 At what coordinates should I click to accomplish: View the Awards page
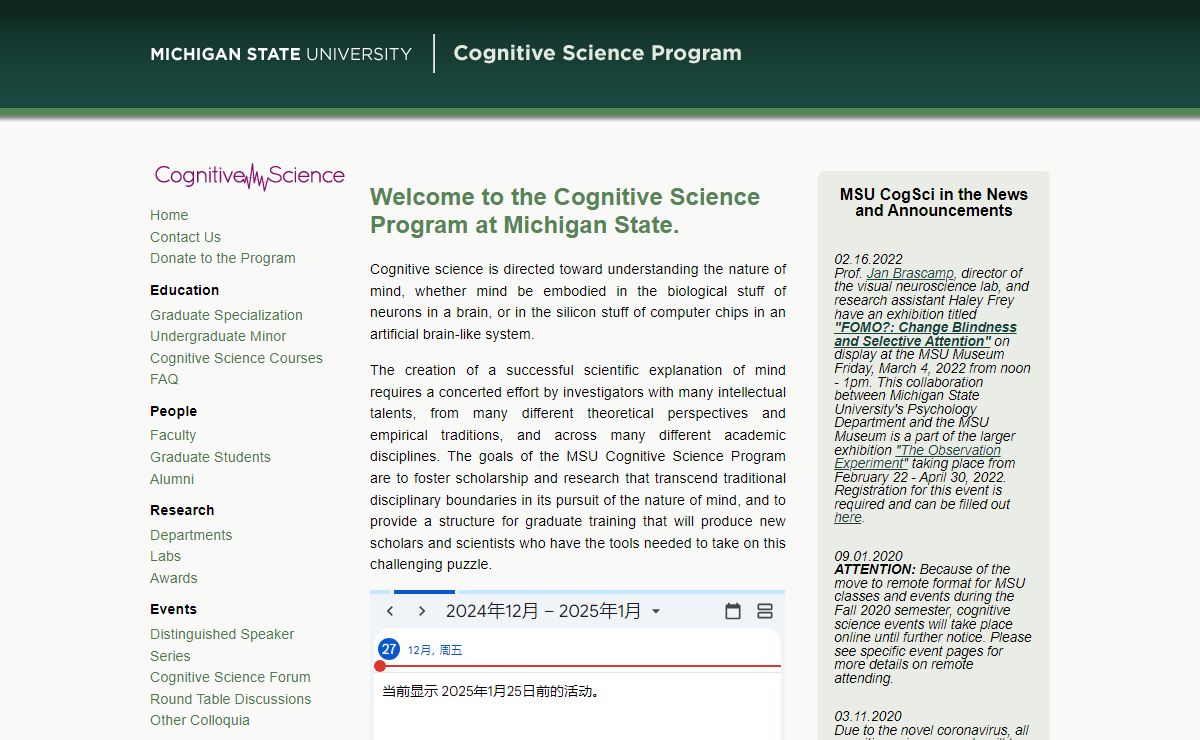point(174,578)
